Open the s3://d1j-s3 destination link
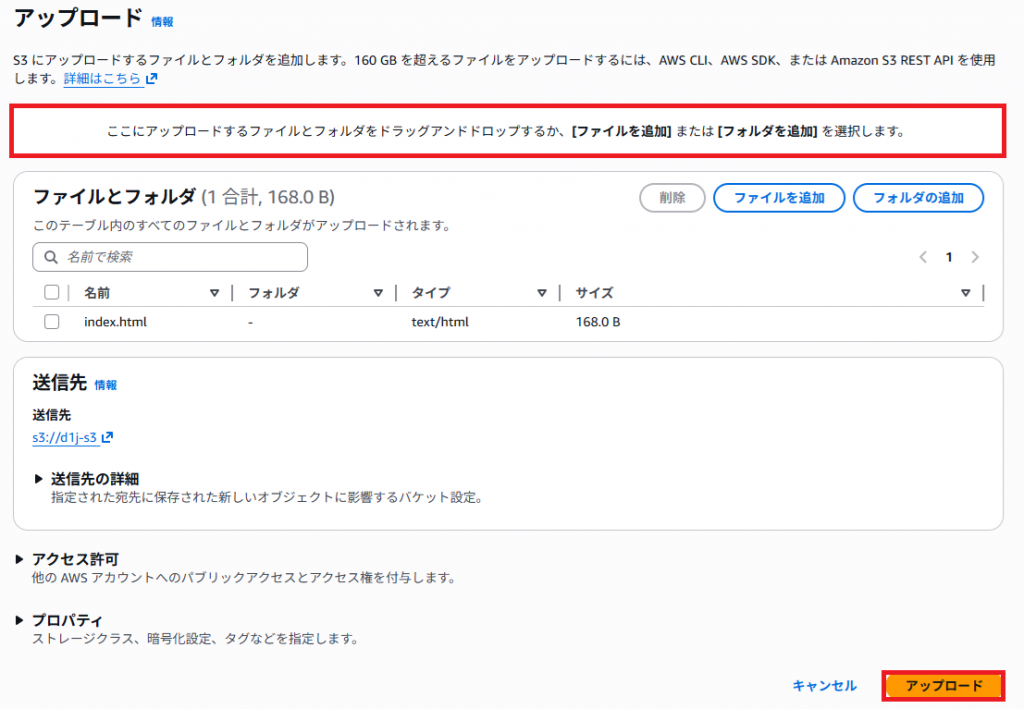1024x709 pixels. coord(65,437)
